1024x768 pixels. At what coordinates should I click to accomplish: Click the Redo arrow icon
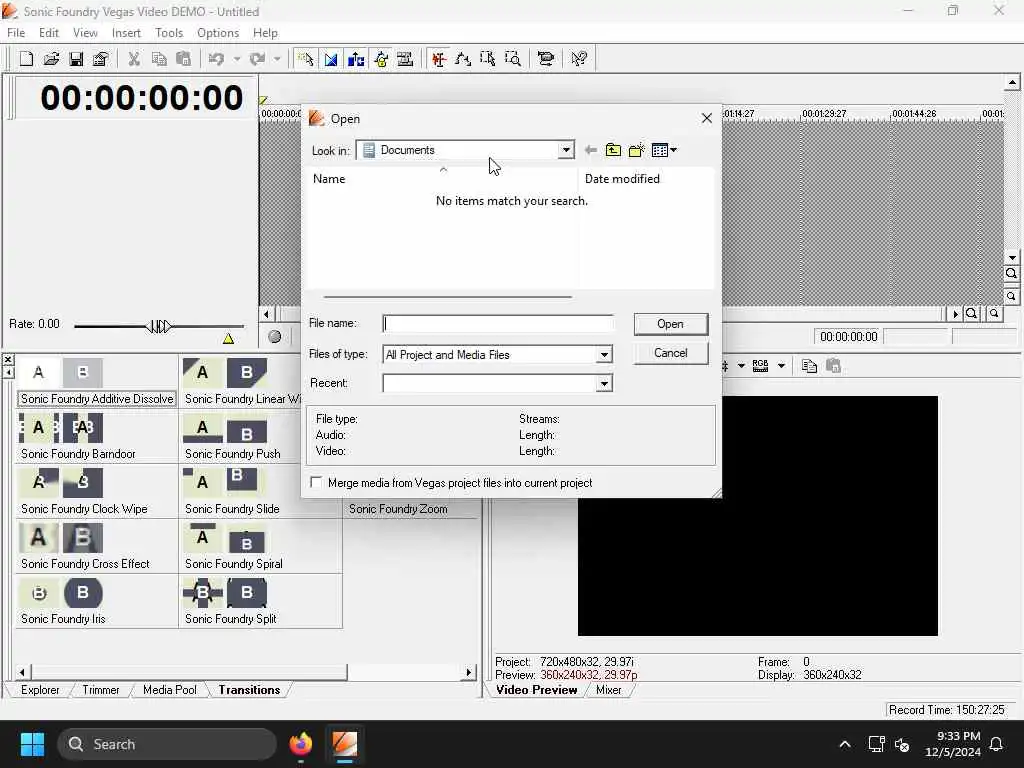[257, 59]
